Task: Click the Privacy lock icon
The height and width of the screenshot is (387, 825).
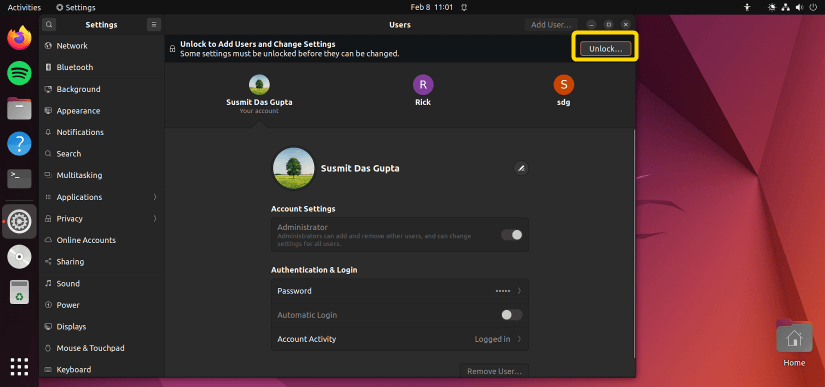Action: [48, 219]
